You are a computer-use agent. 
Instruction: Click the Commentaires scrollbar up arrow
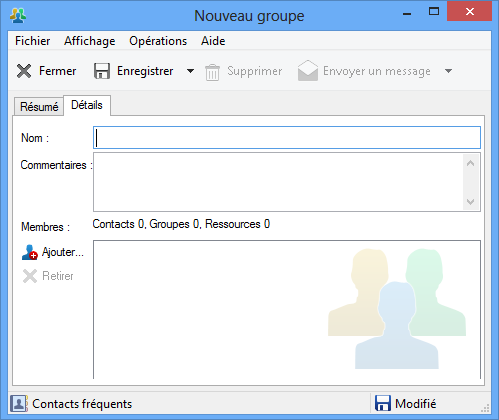pyautogui.click(x=471, y=163)
